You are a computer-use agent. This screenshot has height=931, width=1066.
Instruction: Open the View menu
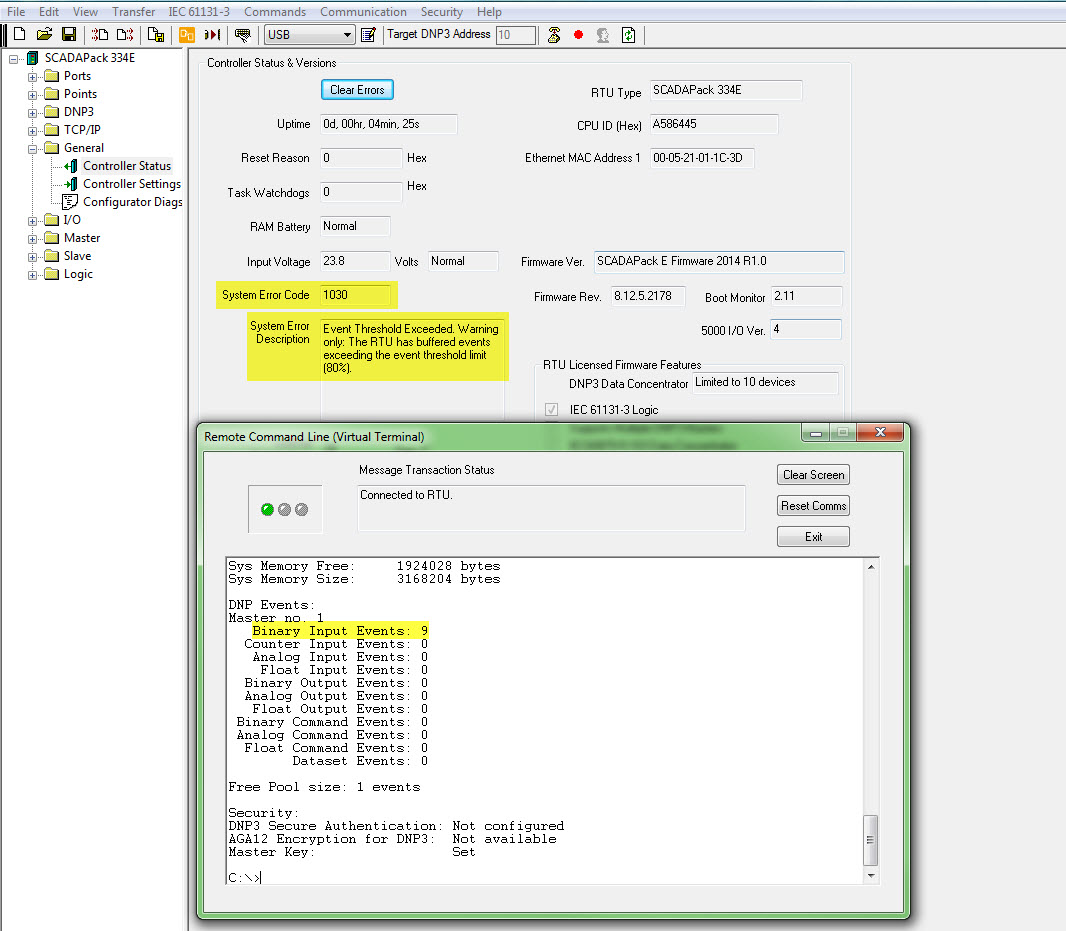point(85,12)
